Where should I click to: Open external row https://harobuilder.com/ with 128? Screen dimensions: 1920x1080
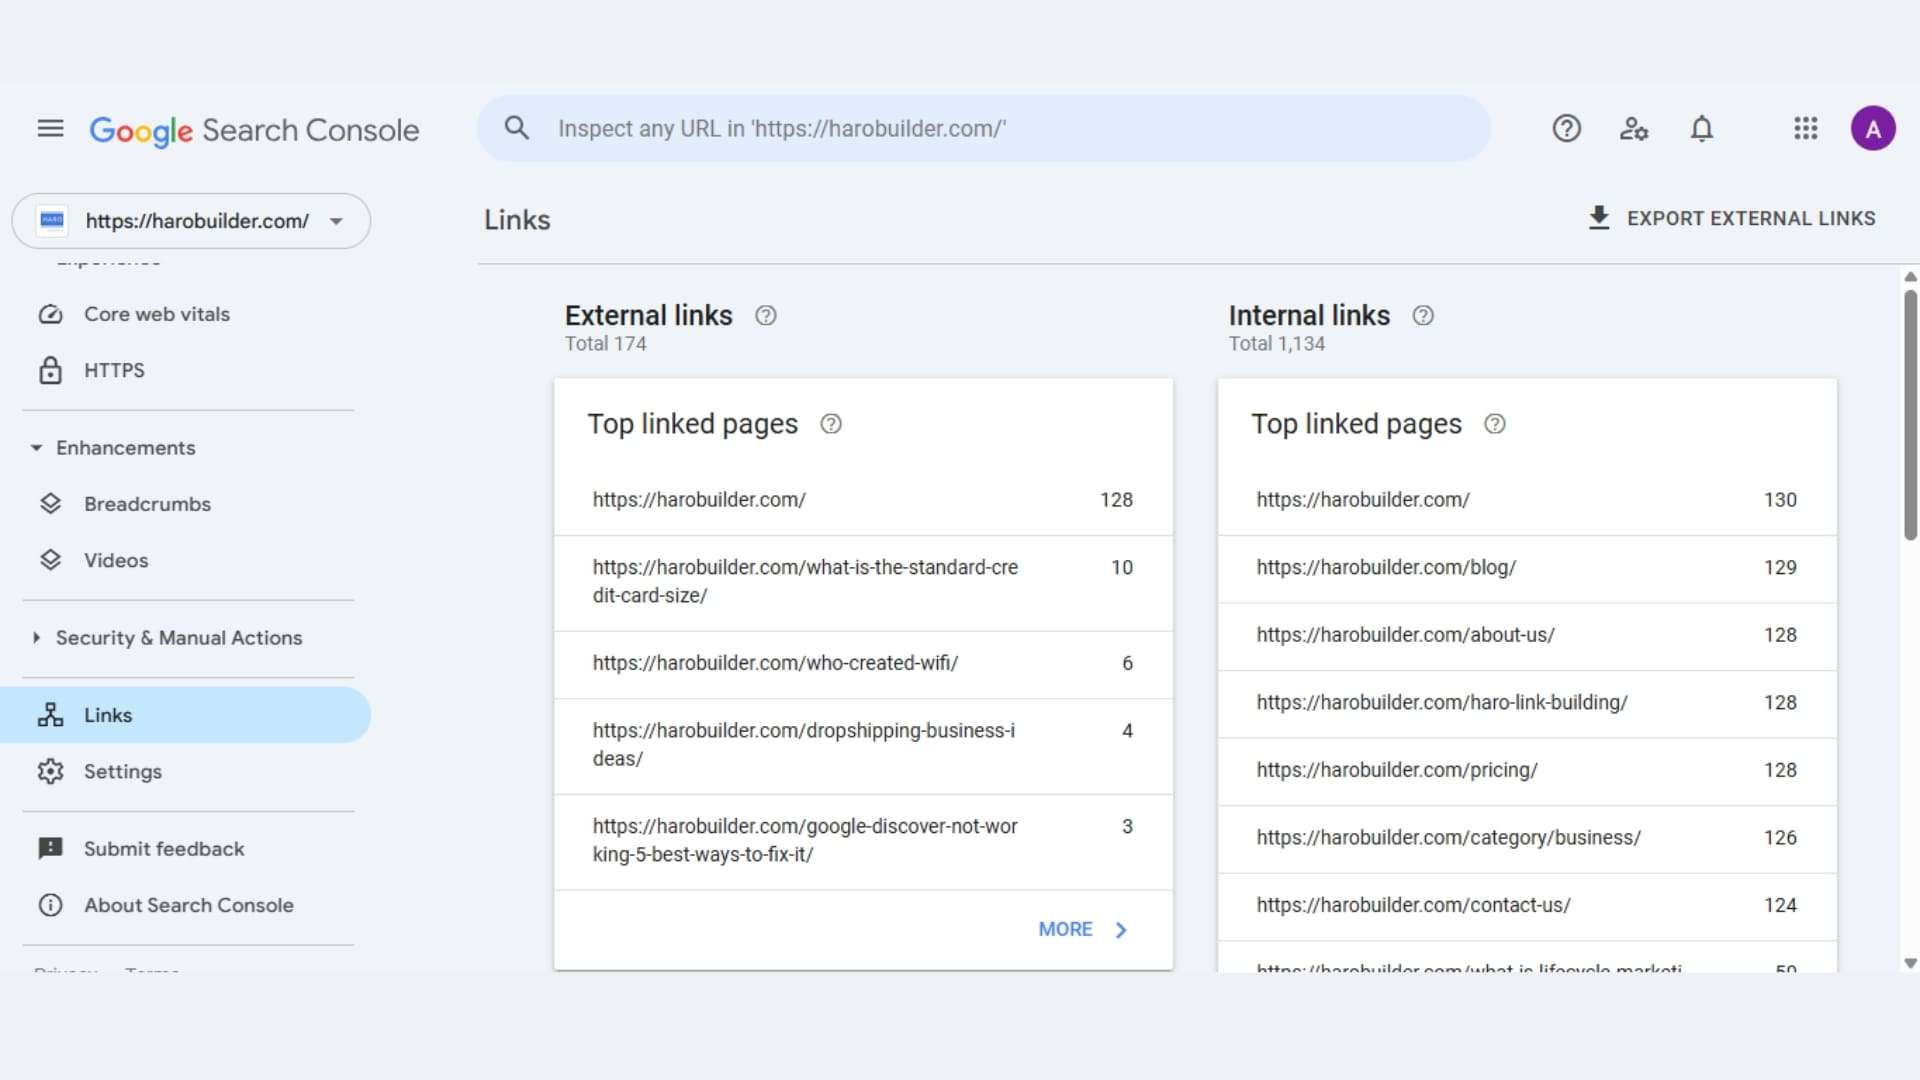coord(863,500)
